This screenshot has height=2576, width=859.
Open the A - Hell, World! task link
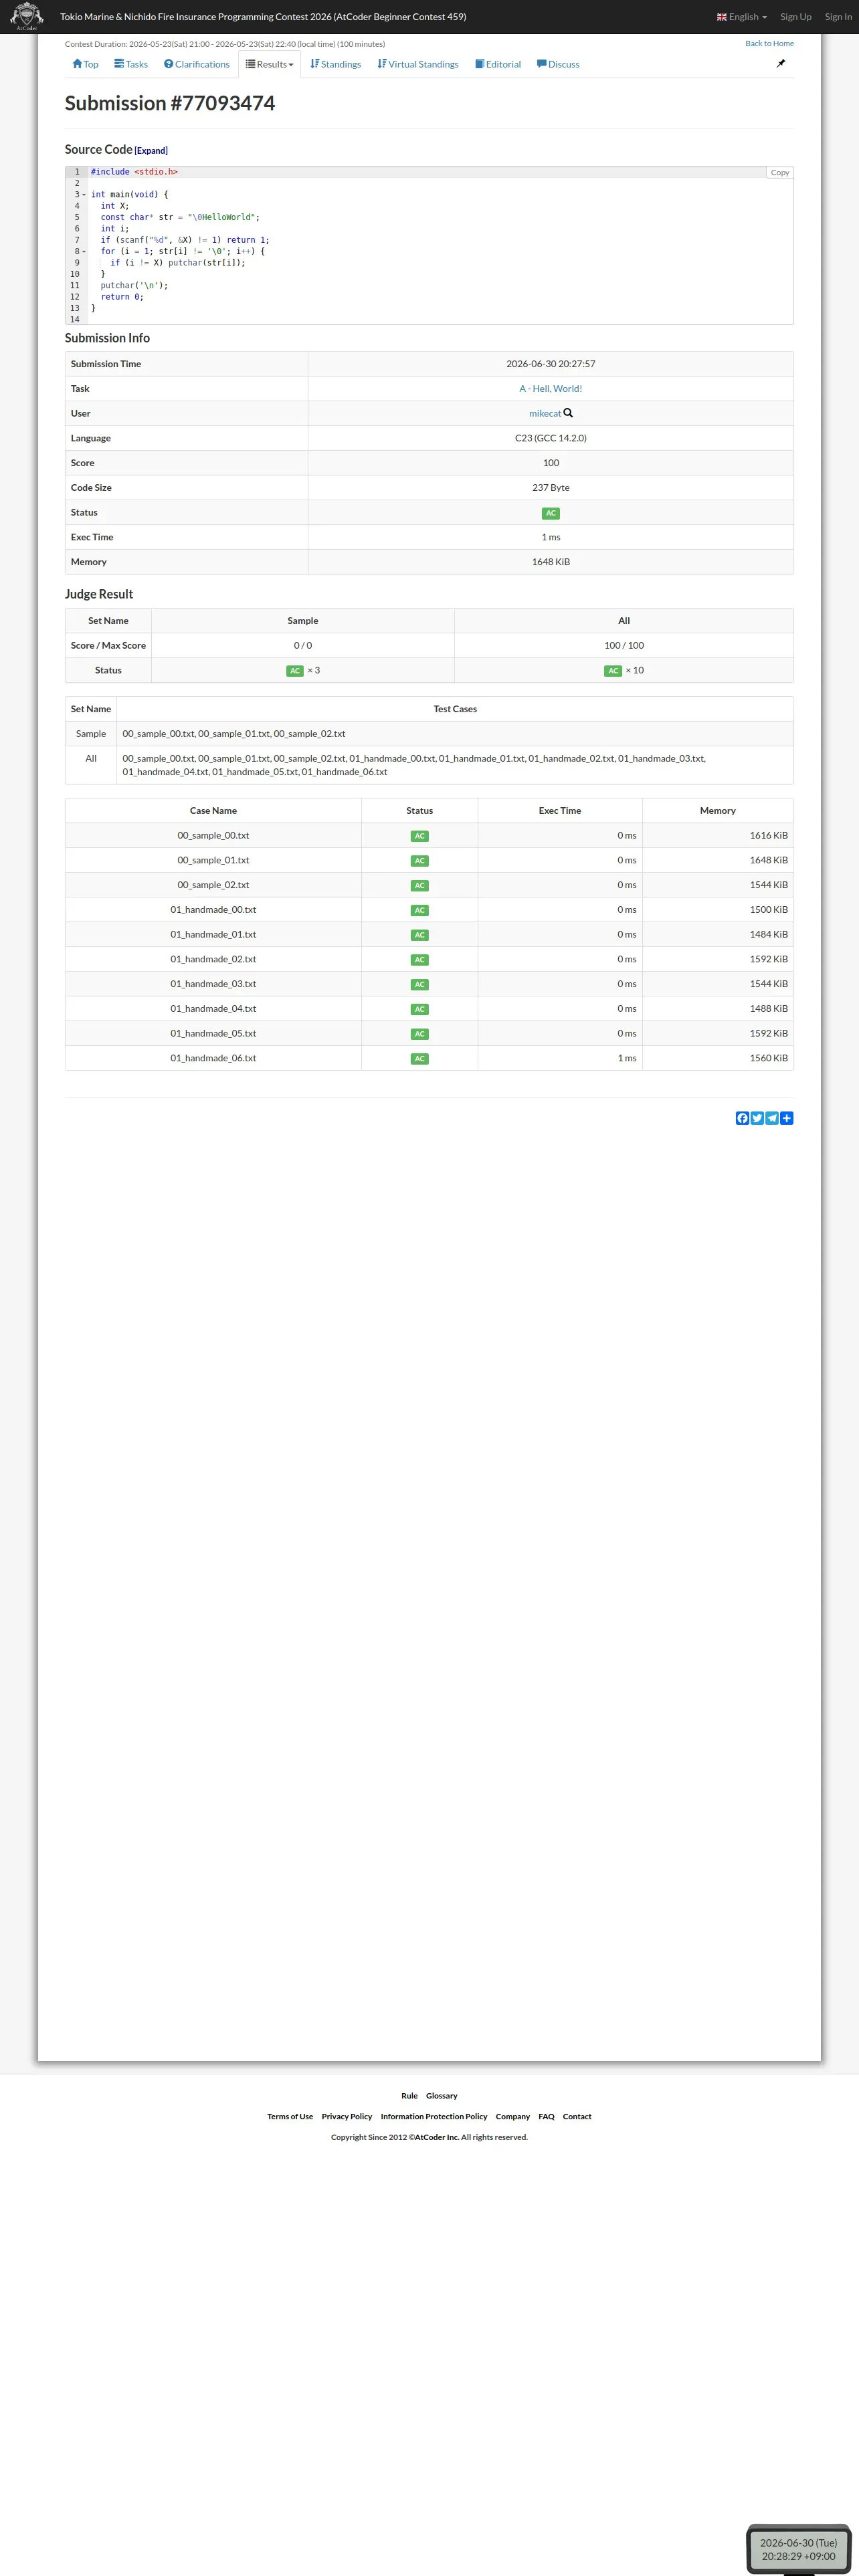coord(551,389)
